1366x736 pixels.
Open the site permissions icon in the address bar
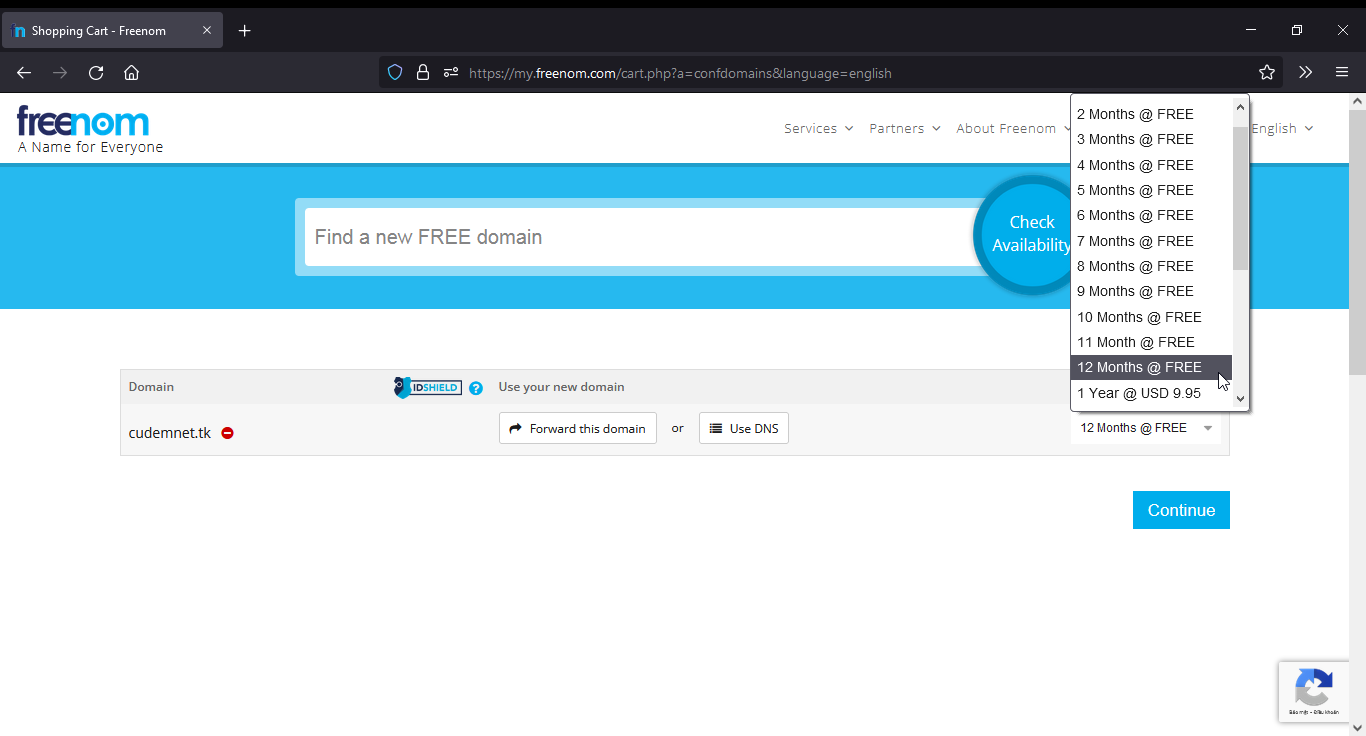[x=451, y=72]
